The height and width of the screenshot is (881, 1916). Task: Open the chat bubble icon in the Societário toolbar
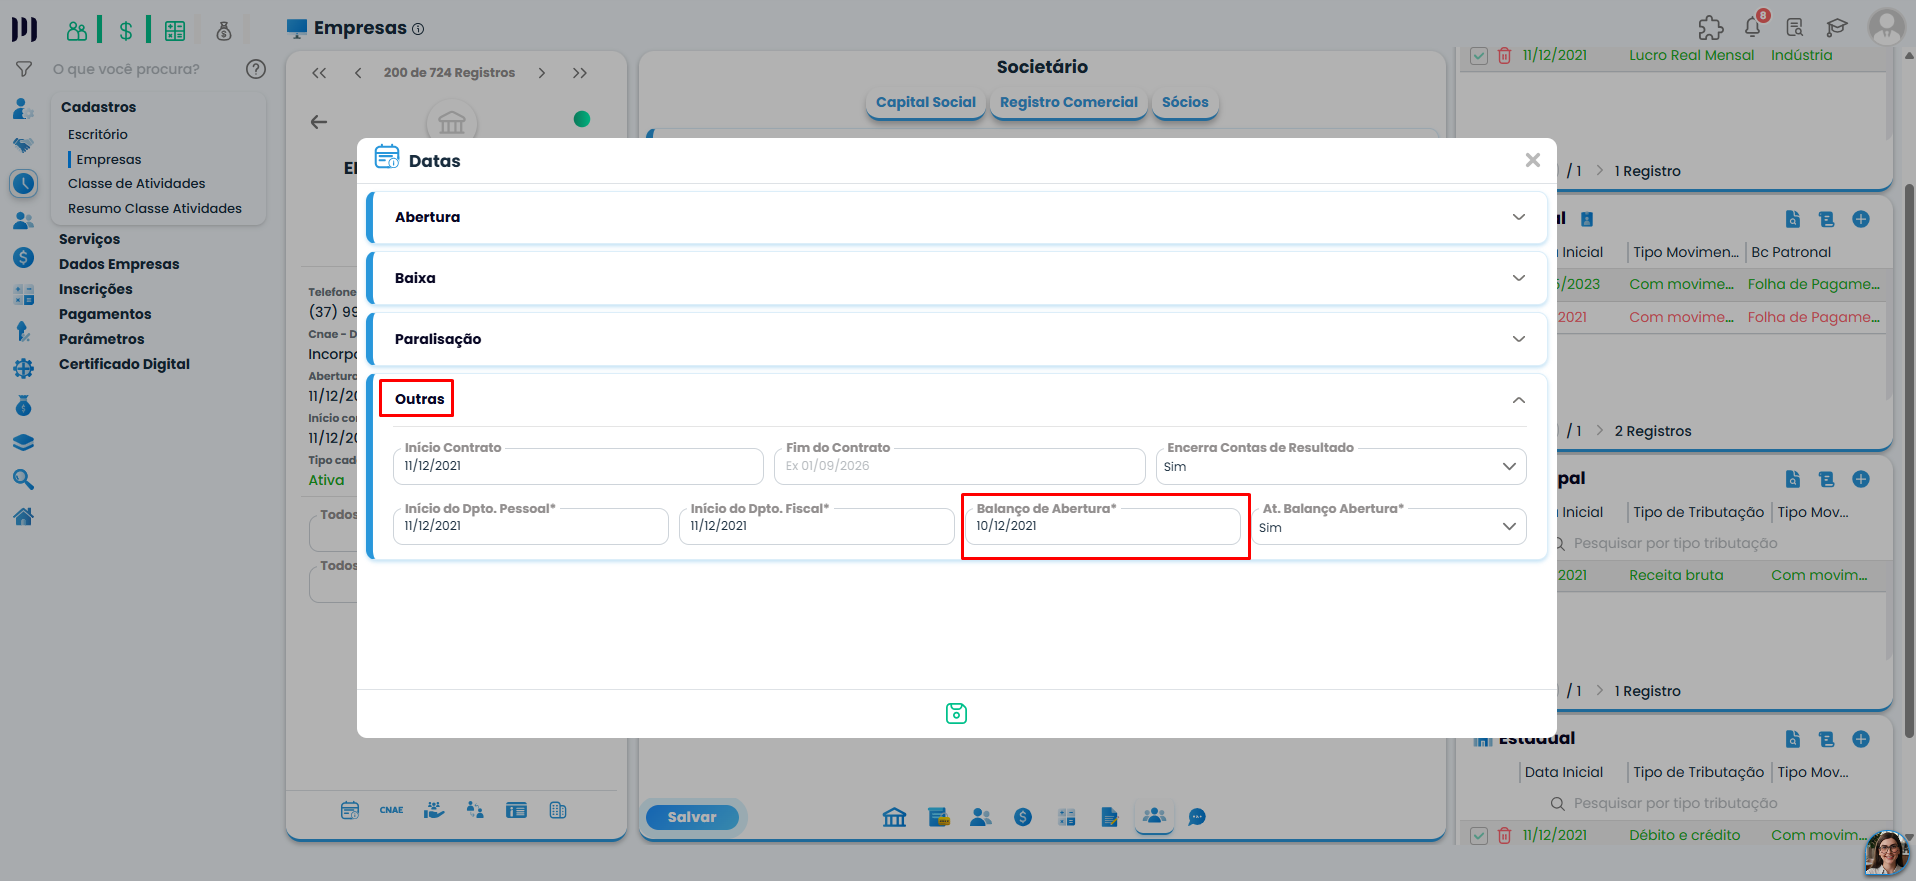pos(1197,817)
